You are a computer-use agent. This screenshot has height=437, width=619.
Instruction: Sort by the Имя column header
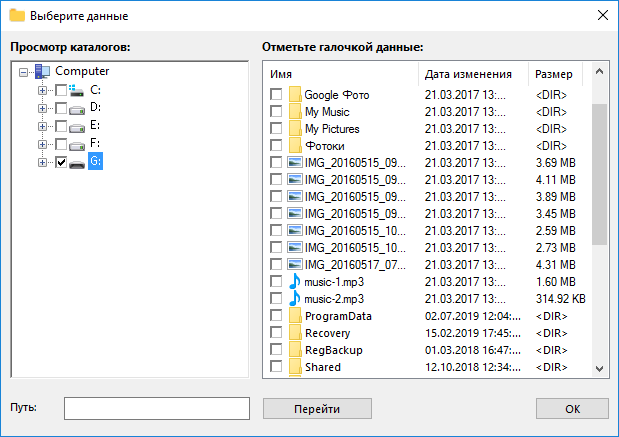click(x=340, y=74)
